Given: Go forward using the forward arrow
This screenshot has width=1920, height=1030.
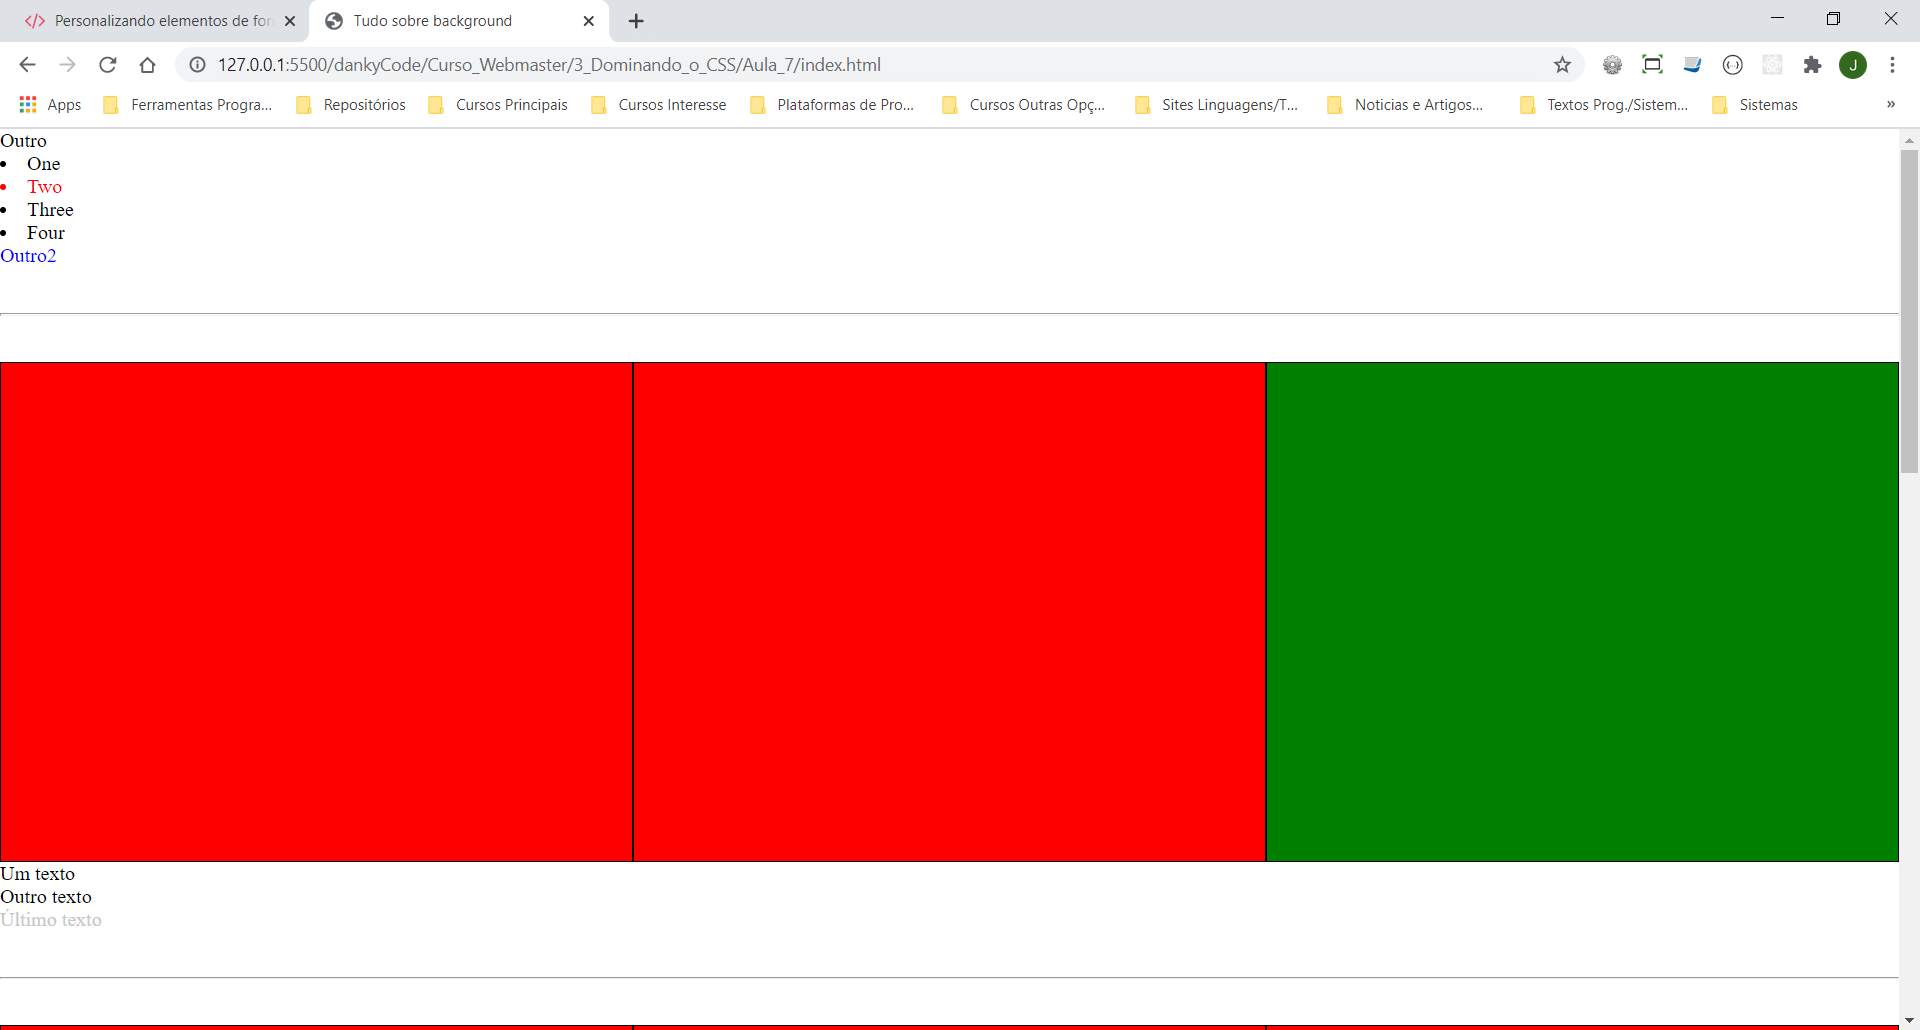Looking at the screenshot, I should 67,65.
